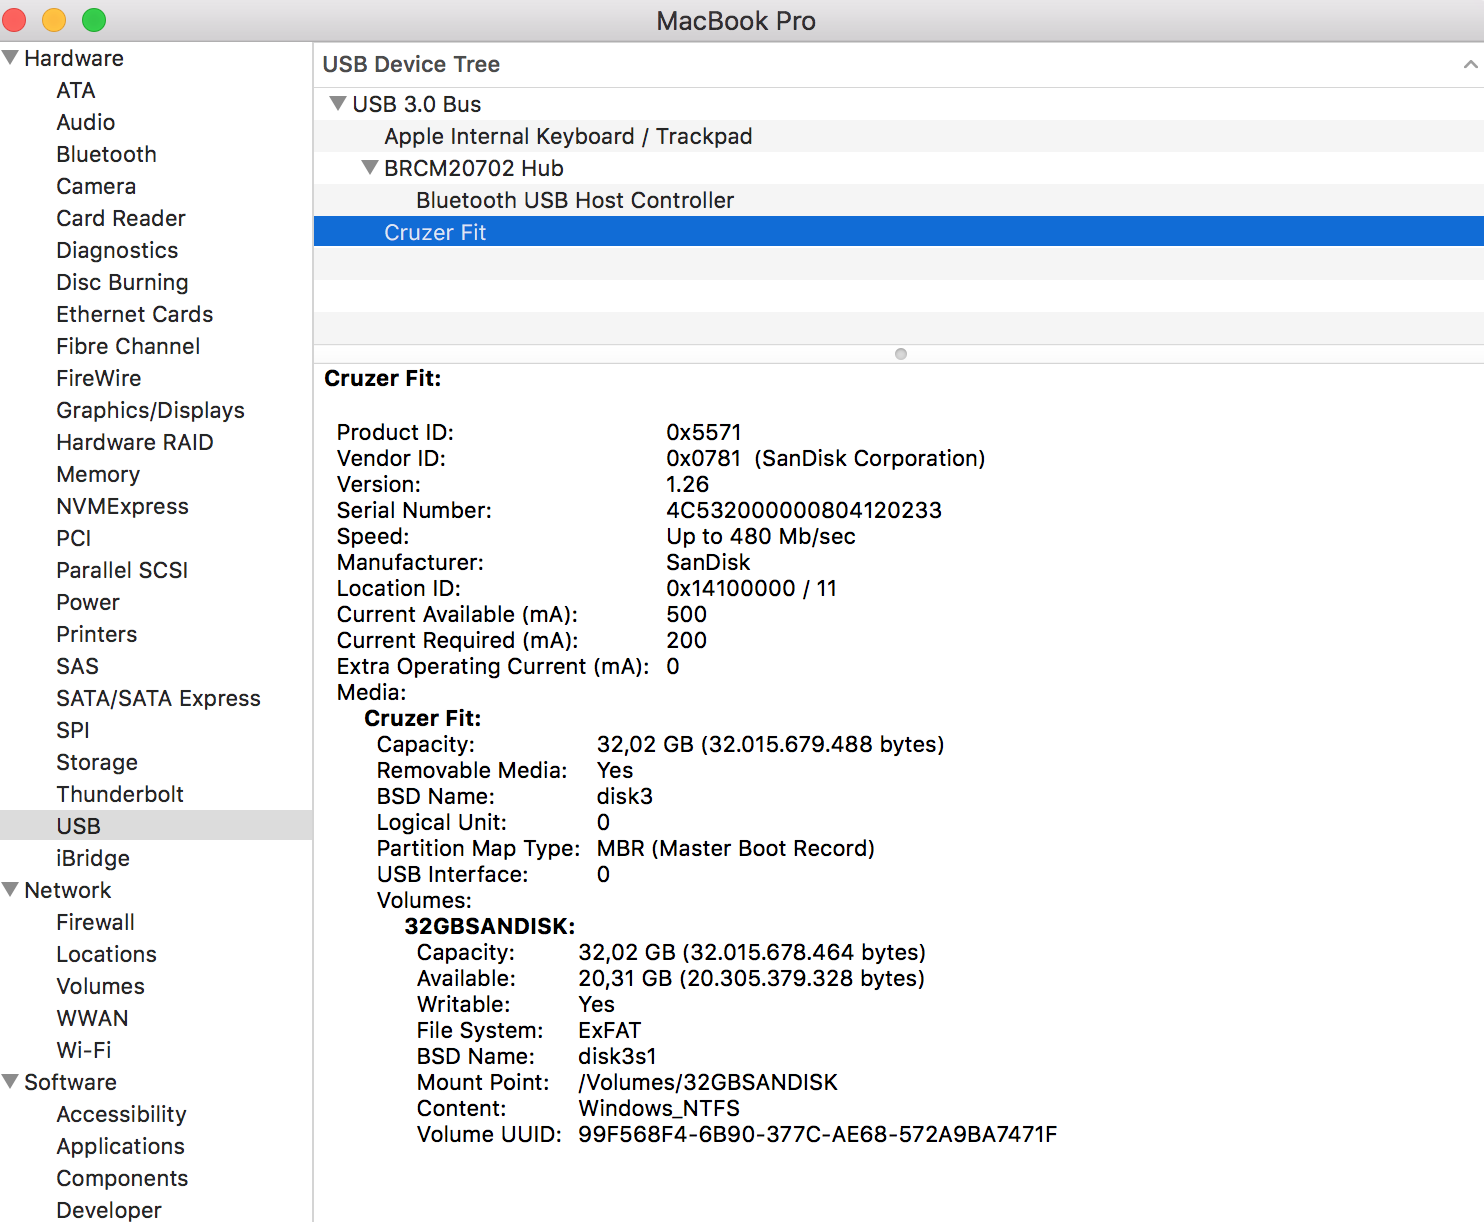Open Developer under Software

pos(108,1210)
